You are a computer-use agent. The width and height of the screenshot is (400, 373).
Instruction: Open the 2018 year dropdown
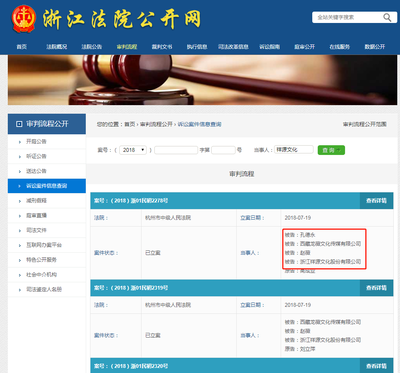coord(133,150)
